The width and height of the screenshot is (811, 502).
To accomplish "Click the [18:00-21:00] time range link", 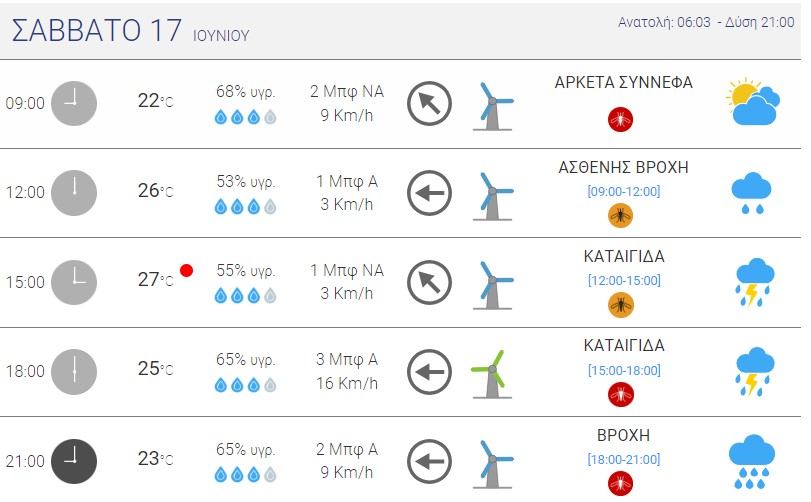I will pyautogui.click(x=624, y=459).
